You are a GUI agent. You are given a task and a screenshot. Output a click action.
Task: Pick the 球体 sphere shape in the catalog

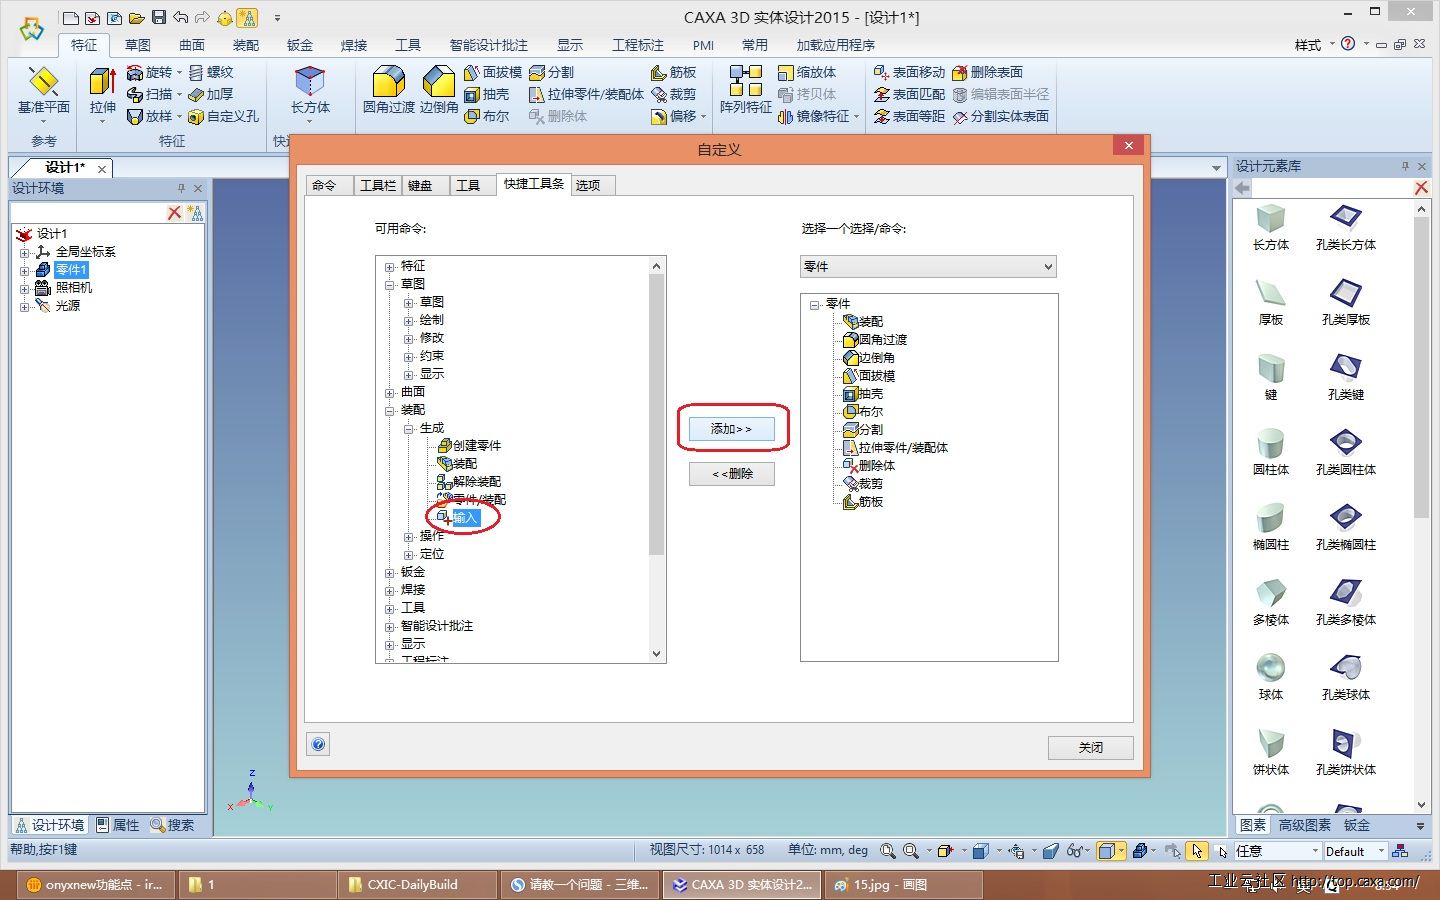coord(1270,678)
